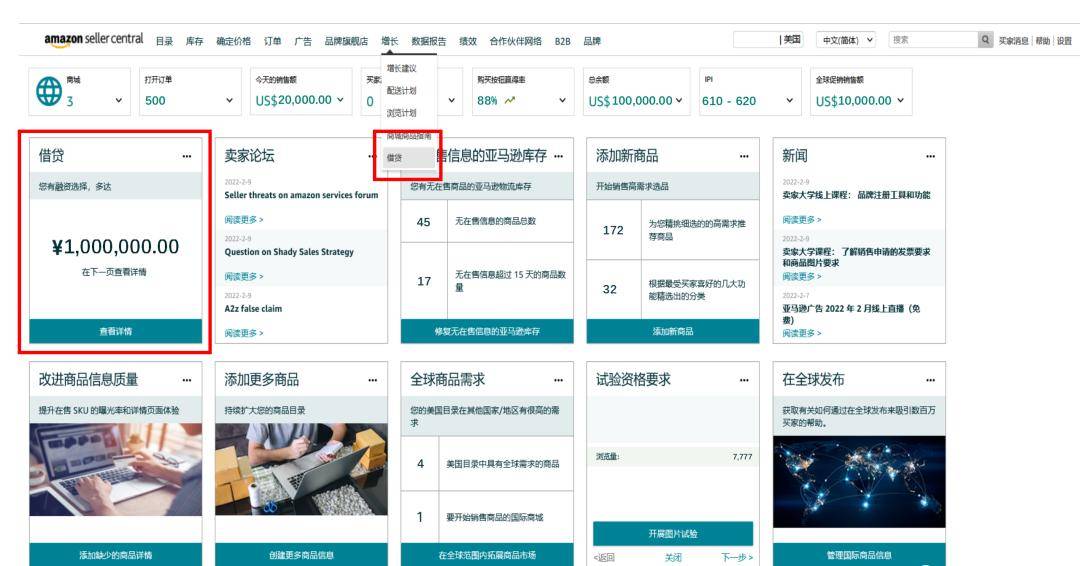Viewport: 1080px width, 566px height.
Task: Expand the 商城 summary tile chevron
Action: coord(118,101)
